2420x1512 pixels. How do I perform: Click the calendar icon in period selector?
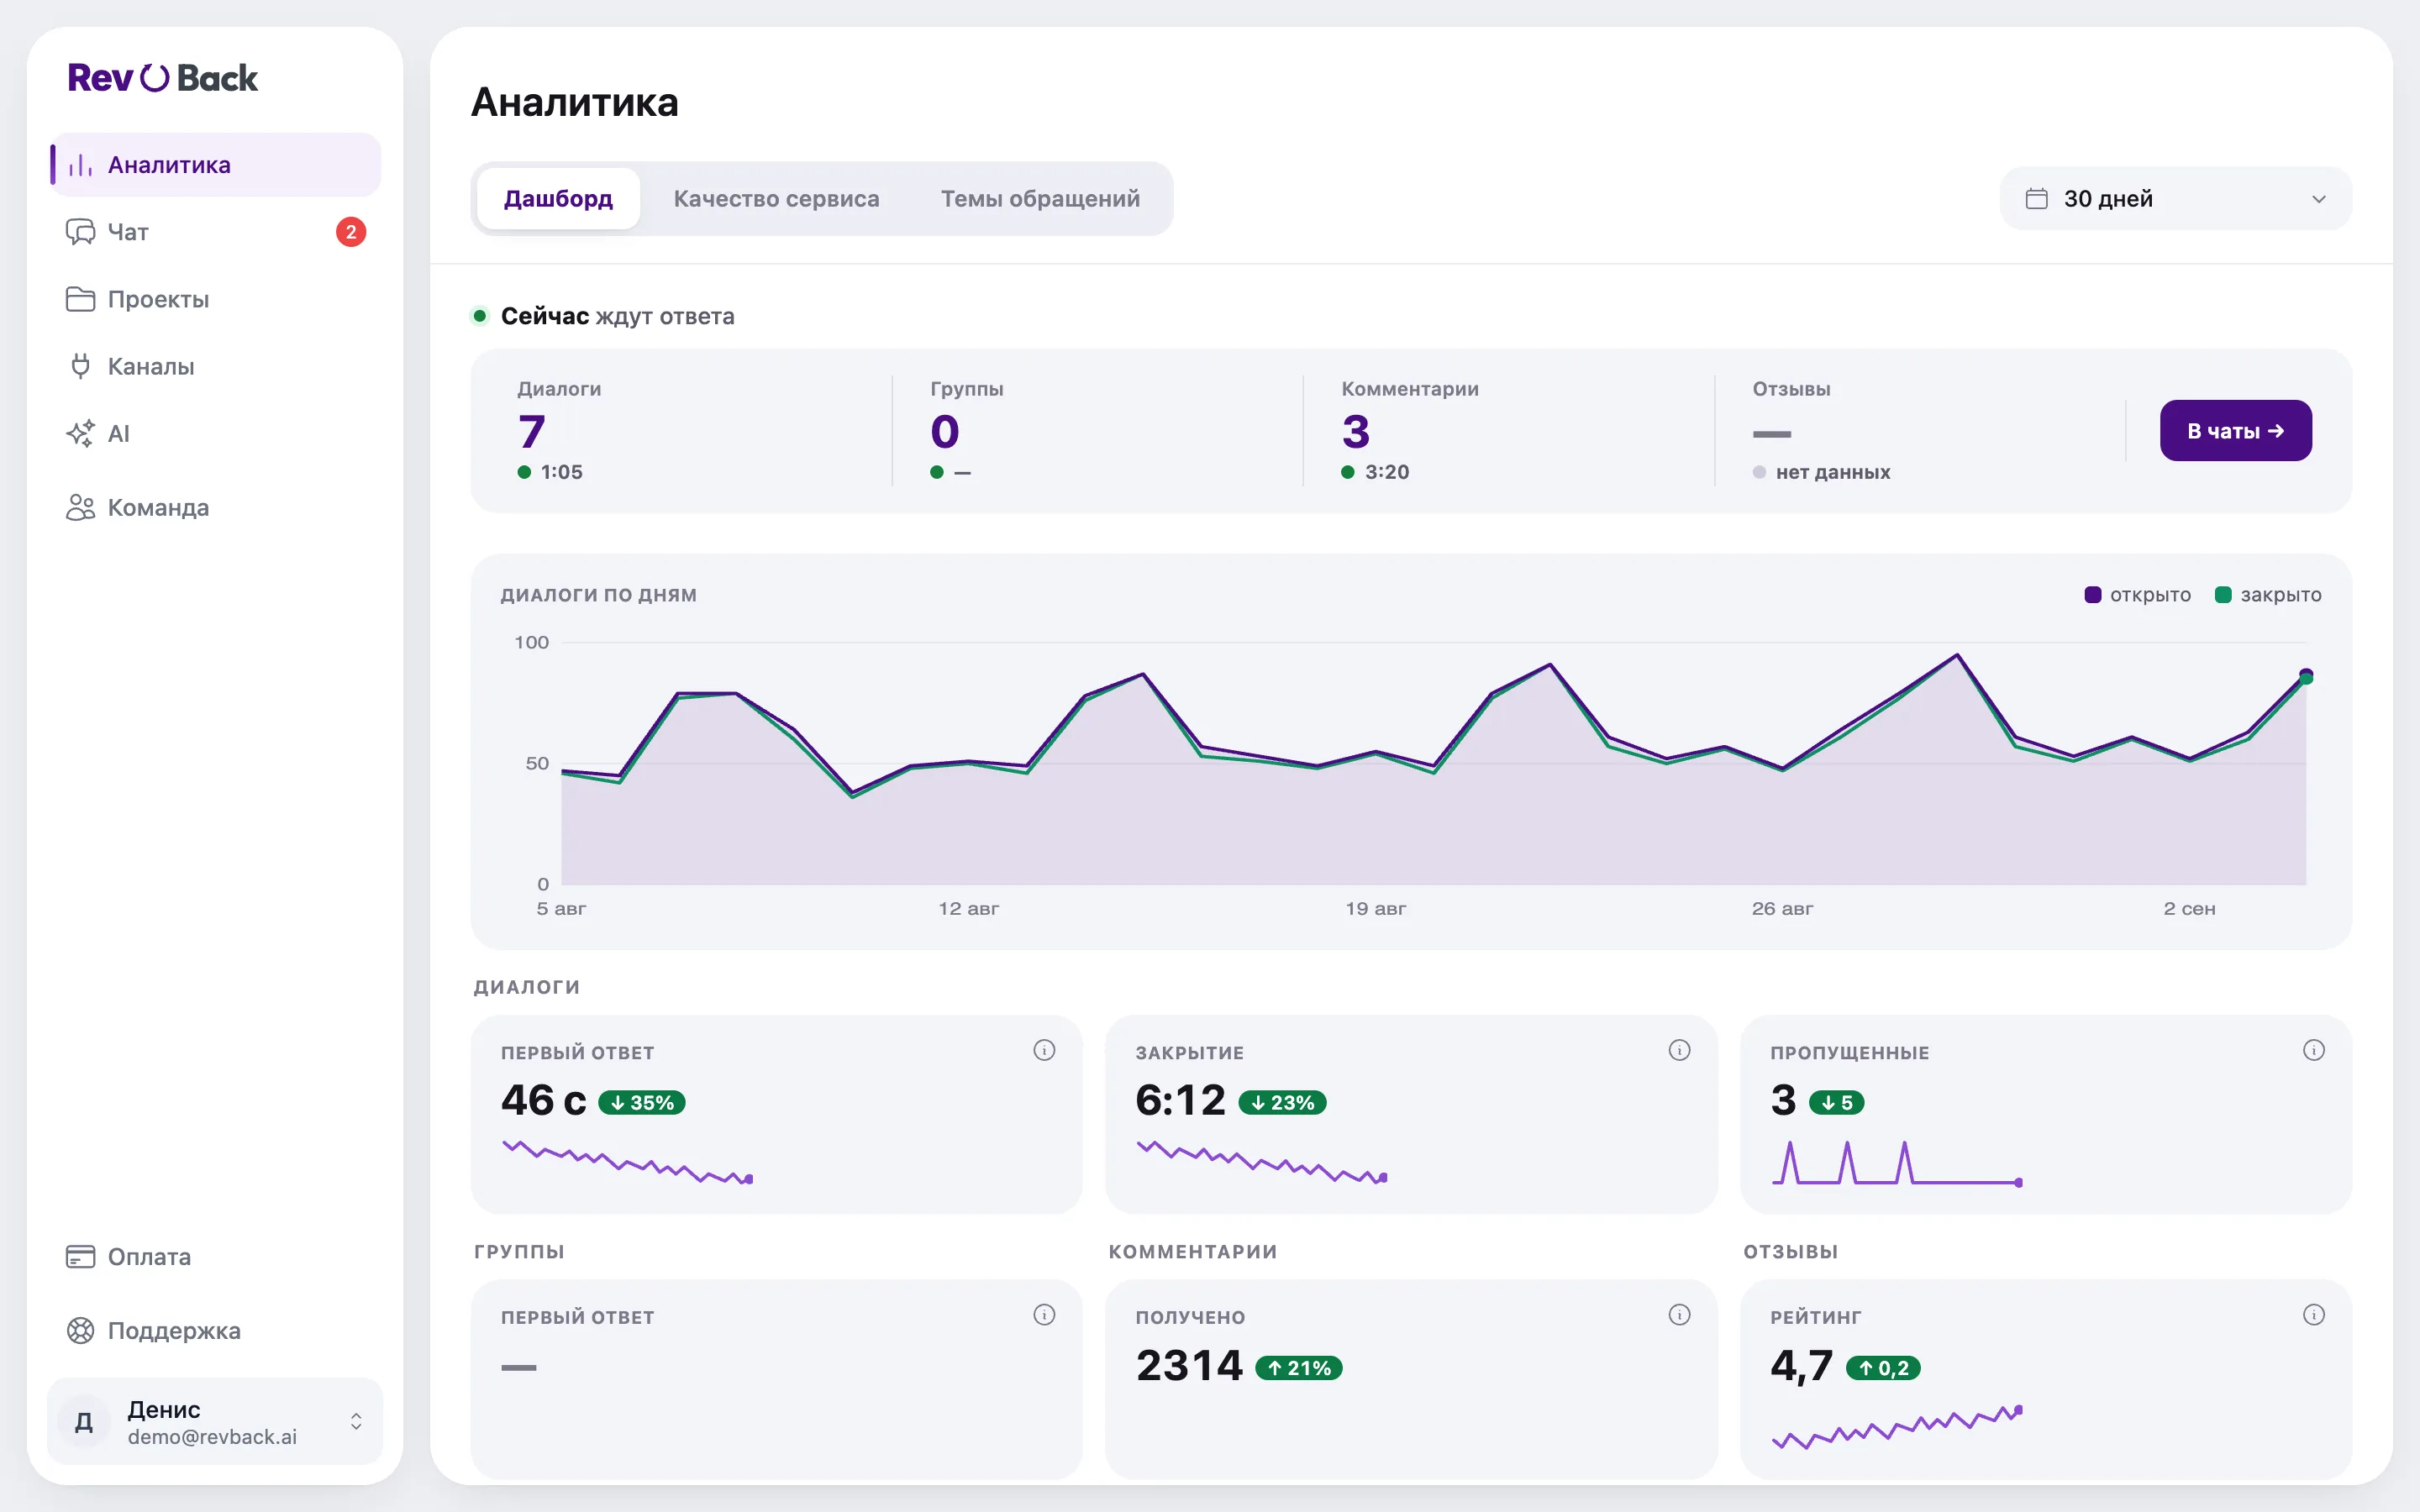pos(2036,198)
